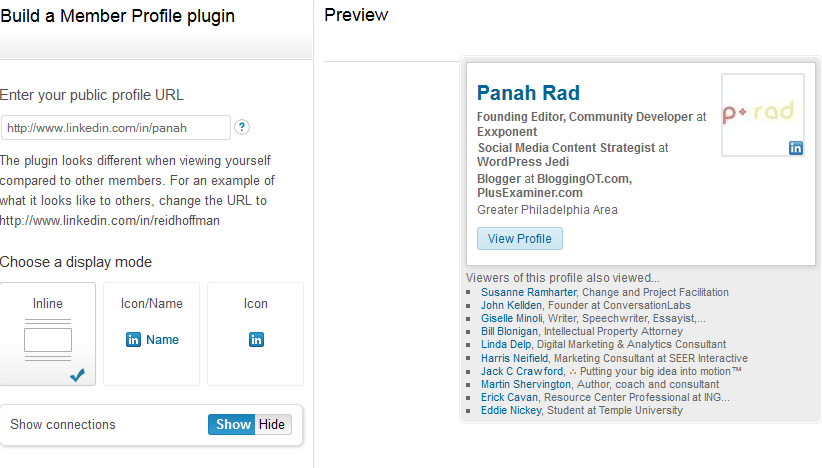Image resolution: width=822 pixels, height=468 pixels.
Task: Select the Icon/Name display mode
Action: (x=152, y=334)
